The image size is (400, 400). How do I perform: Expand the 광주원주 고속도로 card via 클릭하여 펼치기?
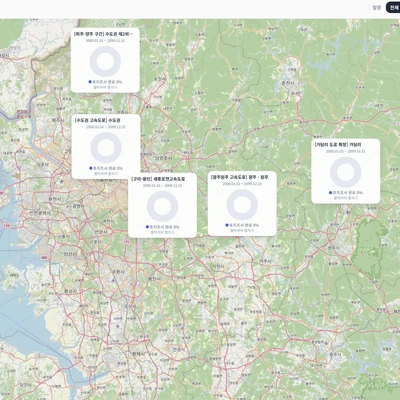242,230
